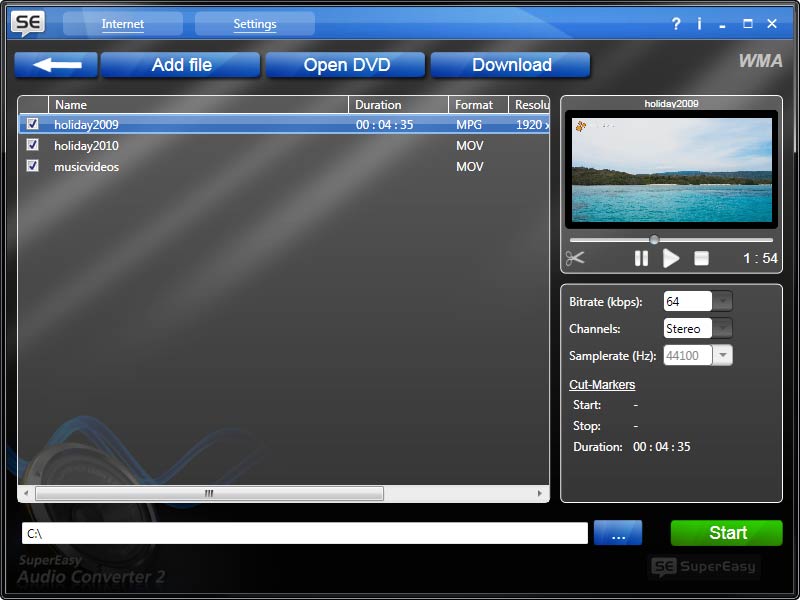Viewport: 800px width, 600px height.
Task: Click the Cut-Markers link
Action: [x=602, y=385]
